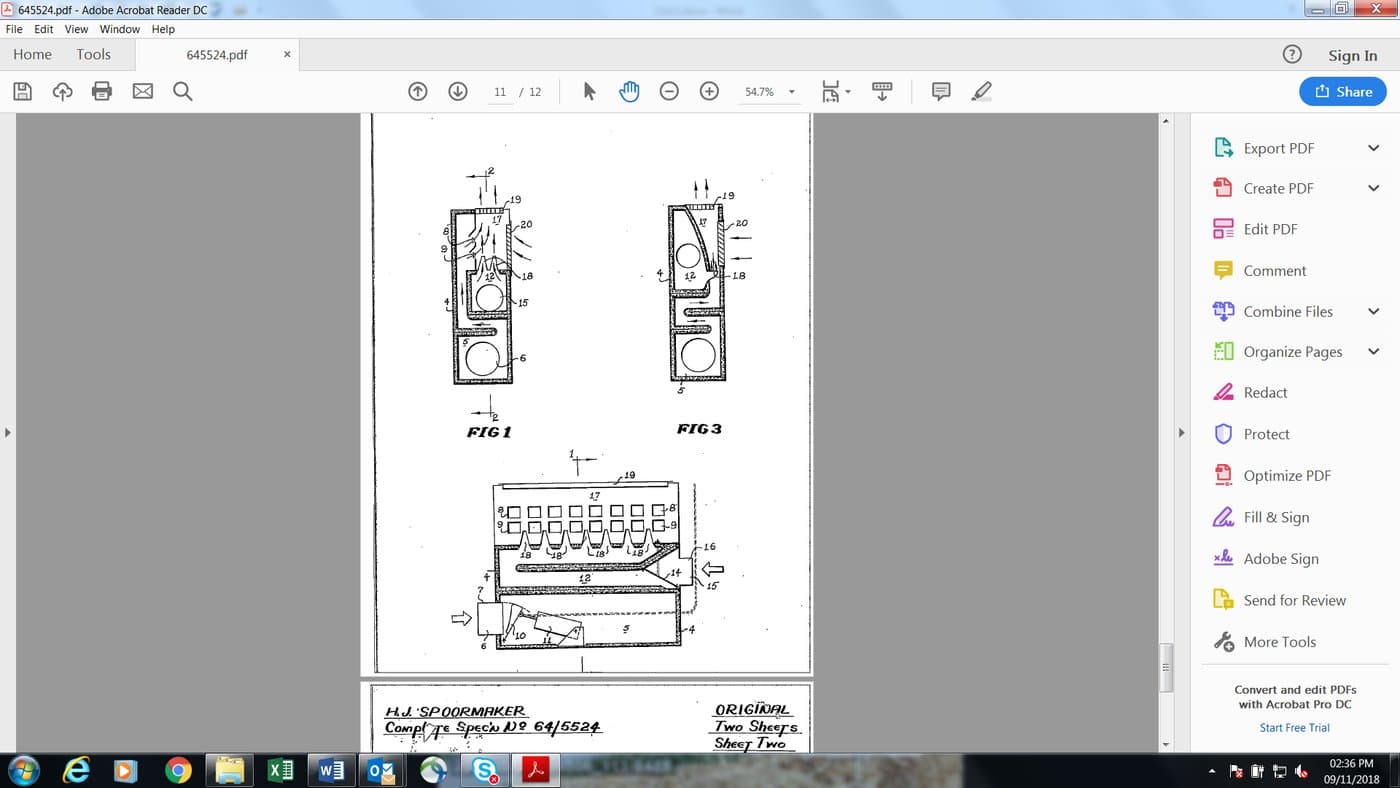Expand Combine Files options chevron
This screenshot has height=788, width=1400.
click(x=1373, y=311)
